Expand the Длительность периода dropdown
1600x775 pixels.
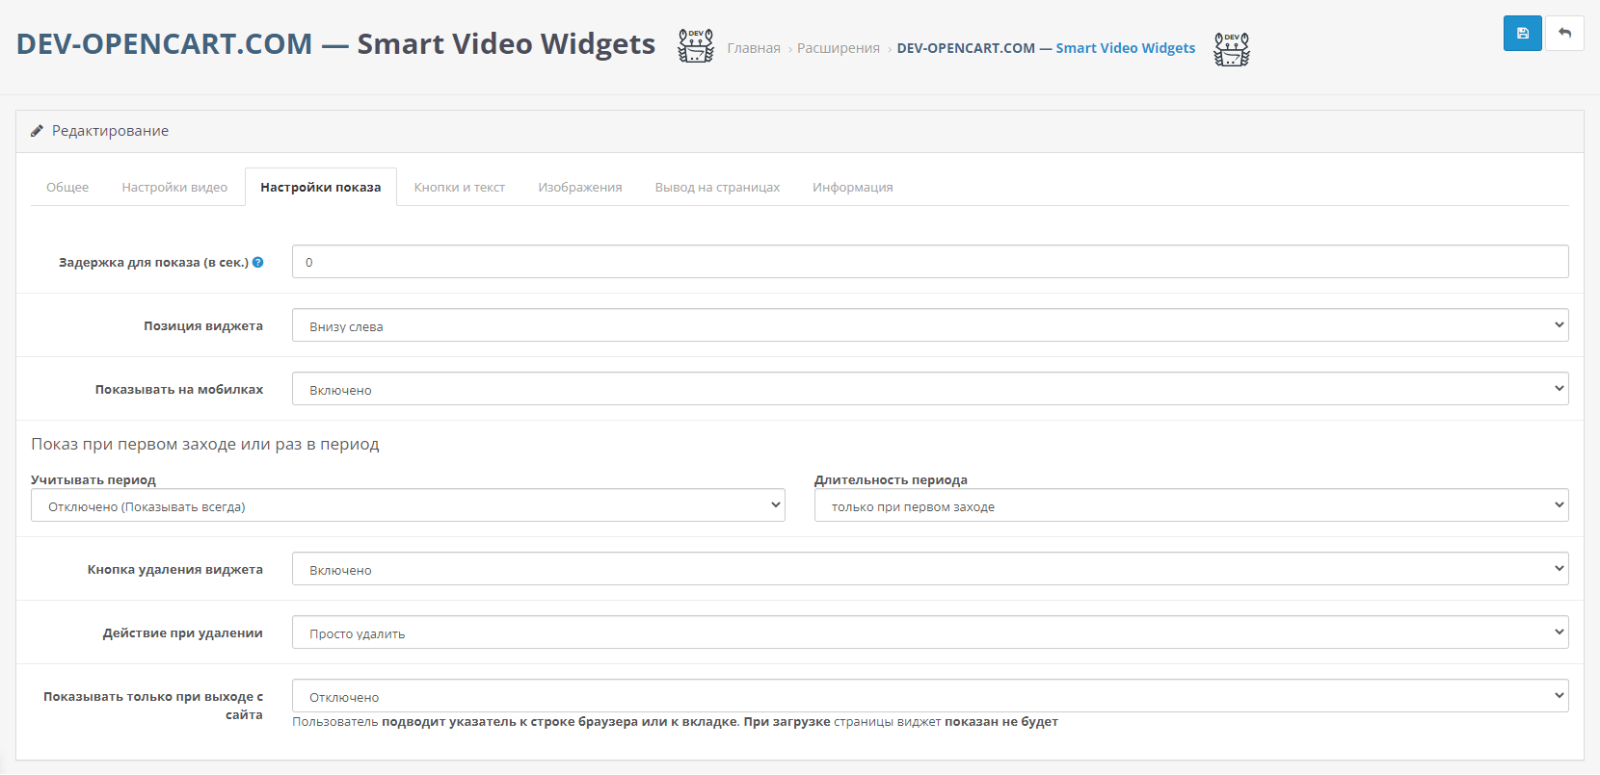(x=1191, y=506)
